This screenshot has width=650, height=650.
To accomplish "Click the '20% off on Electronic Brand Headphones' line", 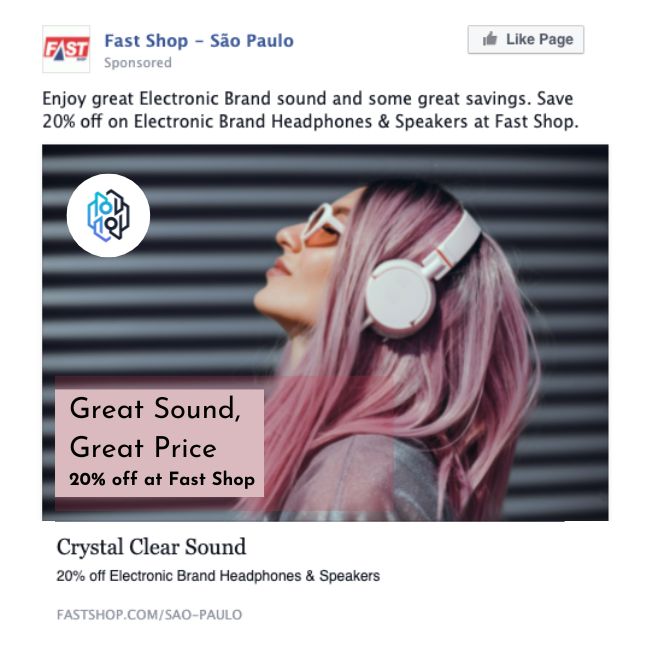I will click(x=310, y=121).
